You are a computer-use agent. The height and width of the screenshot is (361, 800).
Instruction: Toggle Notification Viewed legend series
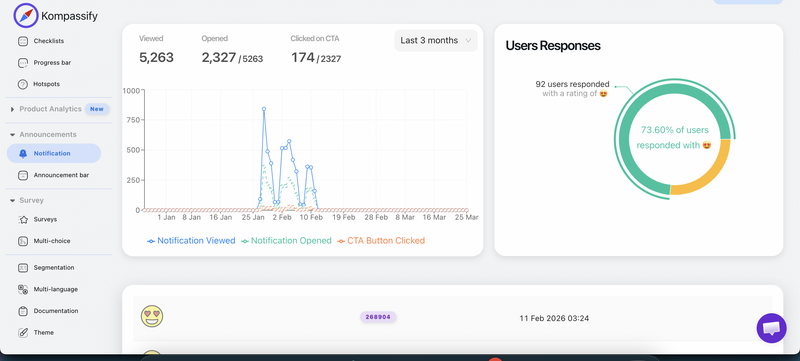point(191,241)
